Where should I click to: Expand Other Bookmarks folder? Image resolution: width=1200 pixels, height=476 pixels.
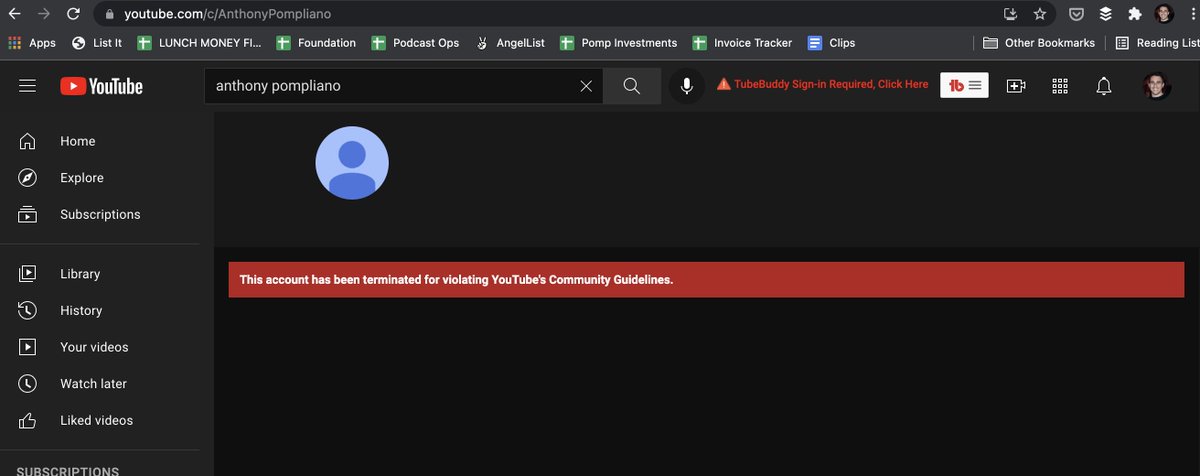[x=1039, y=43]
